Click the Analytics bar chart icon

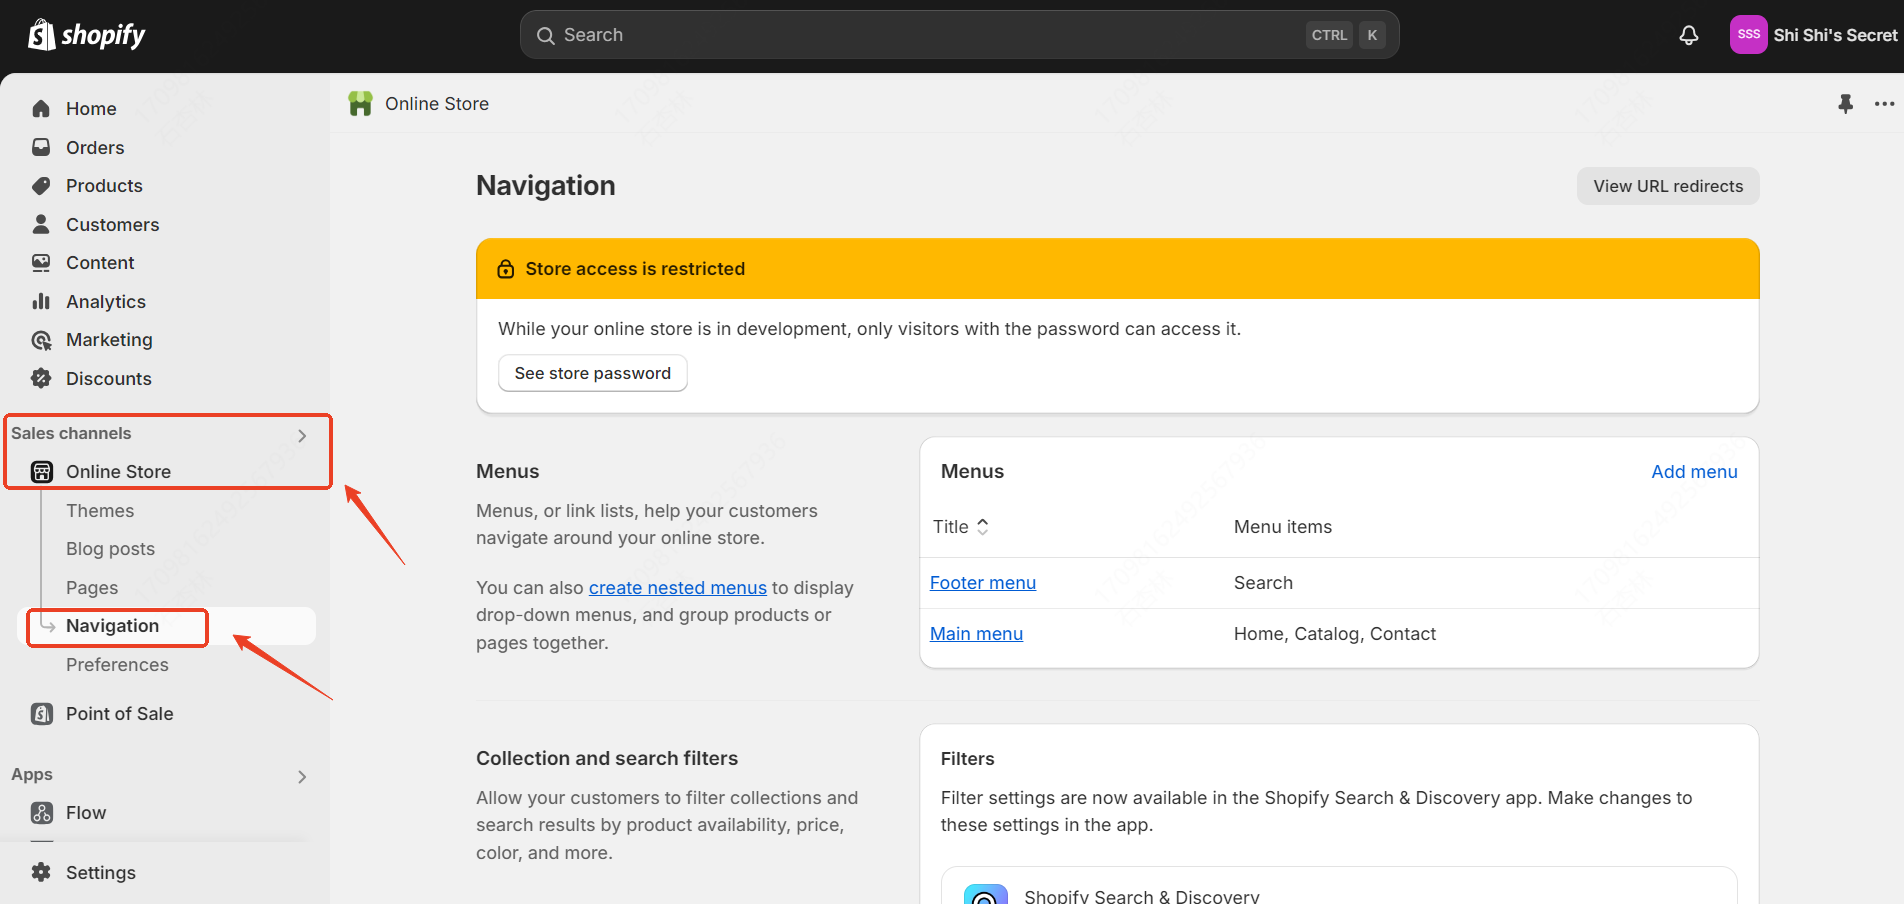41,301
